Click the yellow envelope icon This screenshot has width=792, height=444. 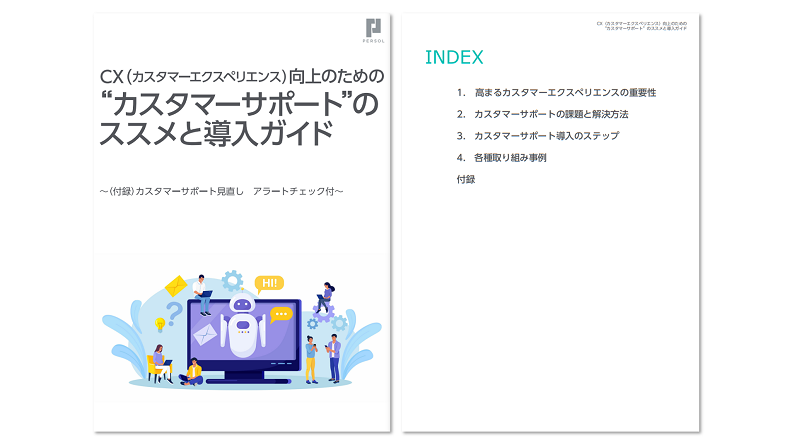pyautogui.click(x=176, y=286)
